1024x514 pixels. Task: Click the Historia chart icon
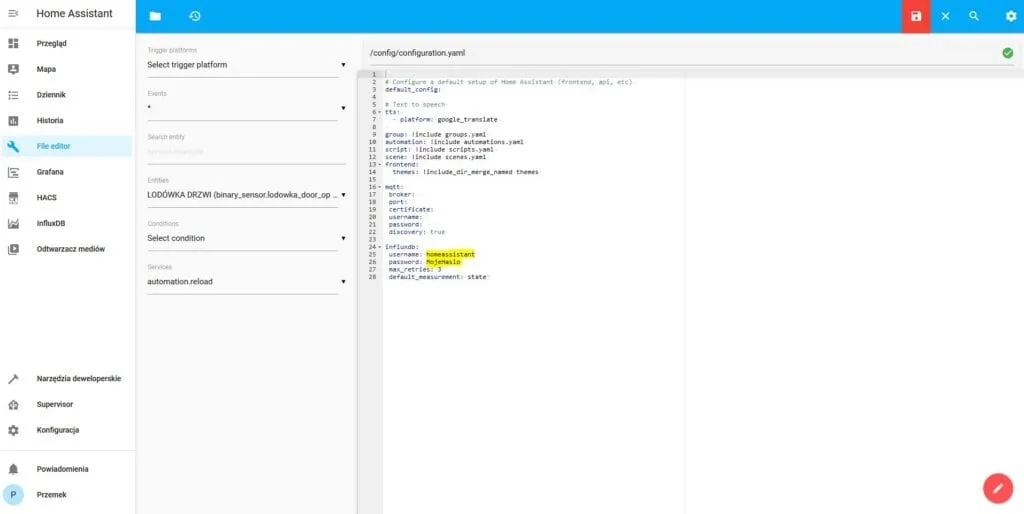click(x=13, y=121)
